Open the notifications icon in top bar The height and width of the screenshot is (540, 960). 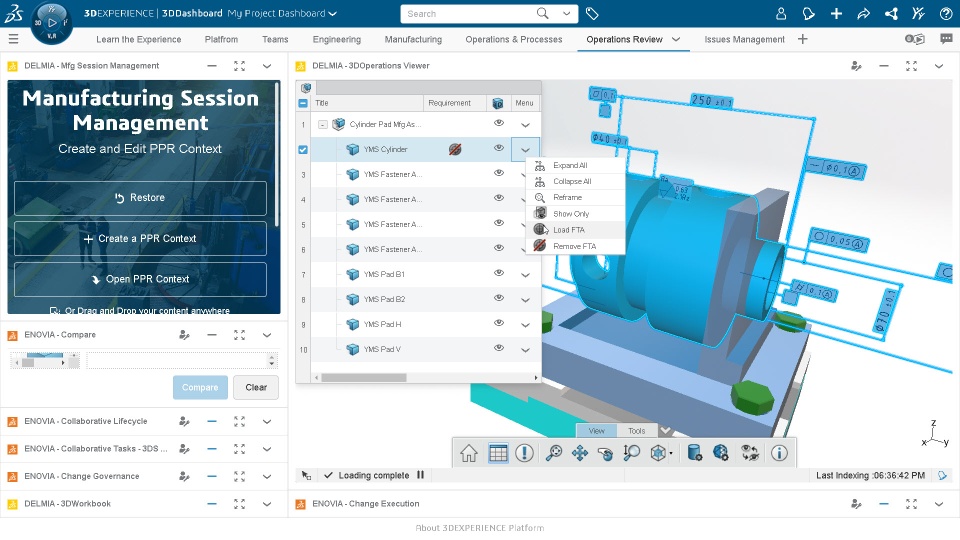tap(808, 13)
